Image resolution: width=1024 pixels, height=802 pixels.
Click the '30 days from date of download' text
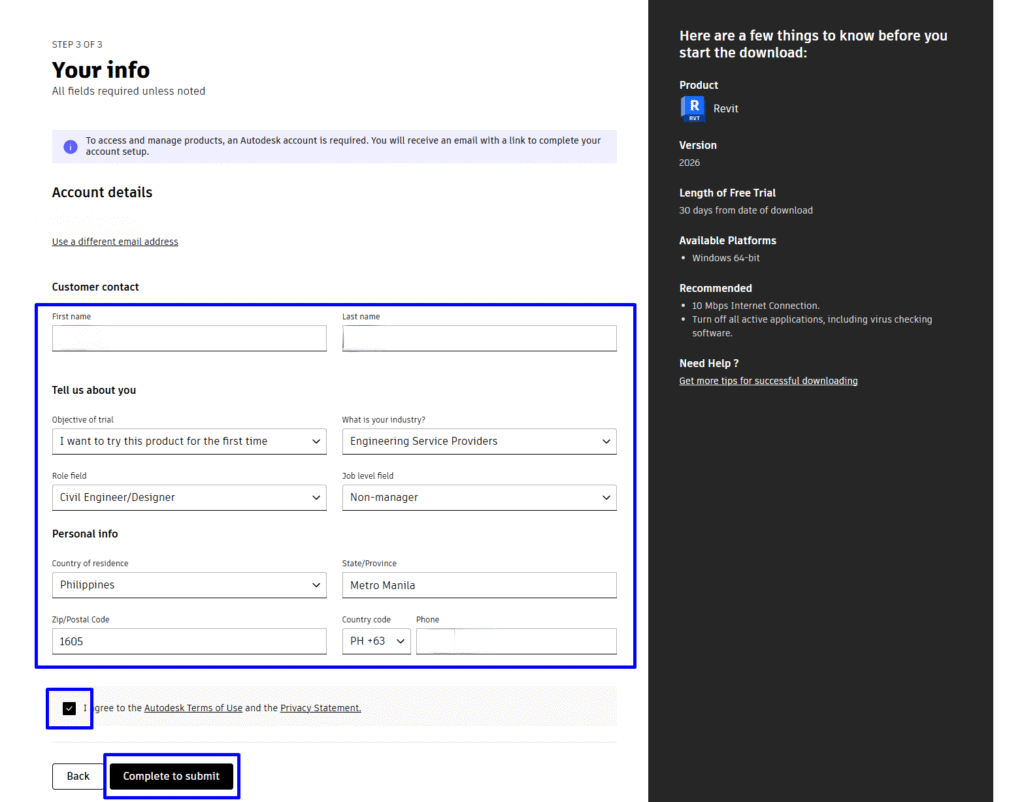tap(746, 210)
